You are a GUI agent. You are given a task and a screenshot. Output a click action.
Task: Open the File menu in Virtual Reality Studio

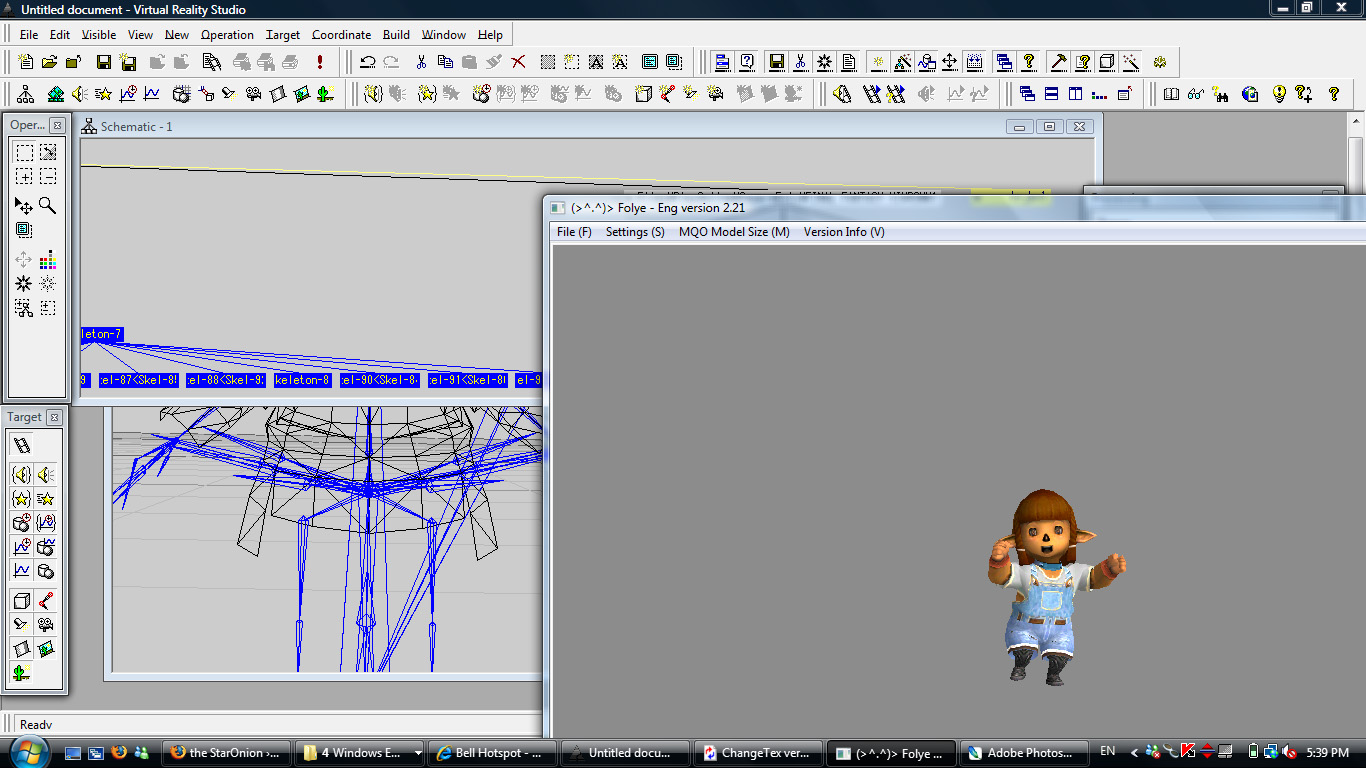(28, 34)
